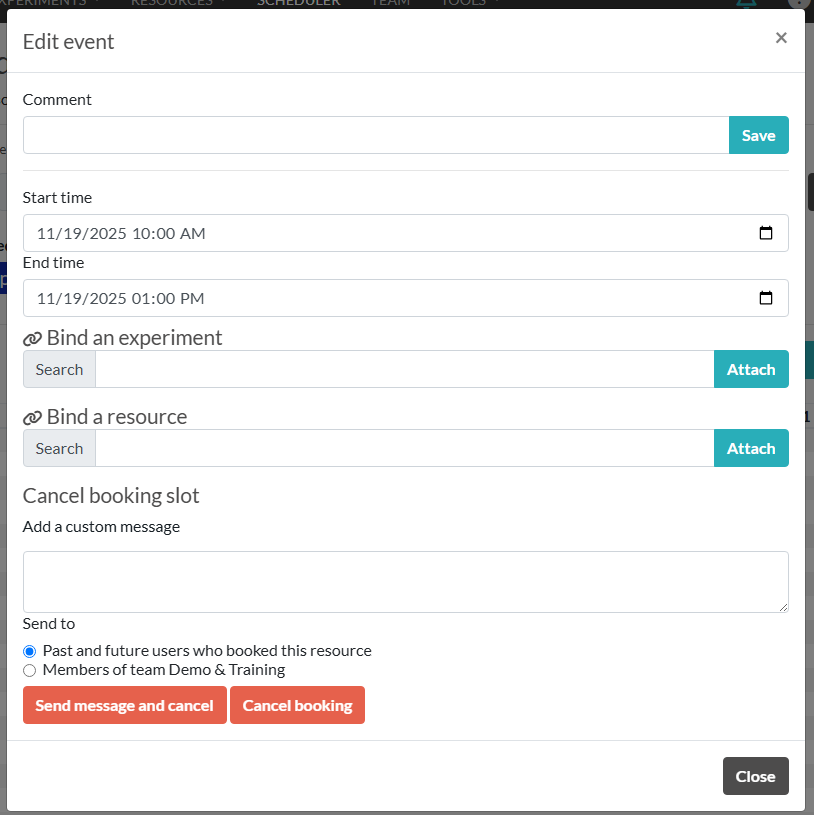
Task: Click the link icon beside Bind a resource
Action: click(x=32, y=418)
